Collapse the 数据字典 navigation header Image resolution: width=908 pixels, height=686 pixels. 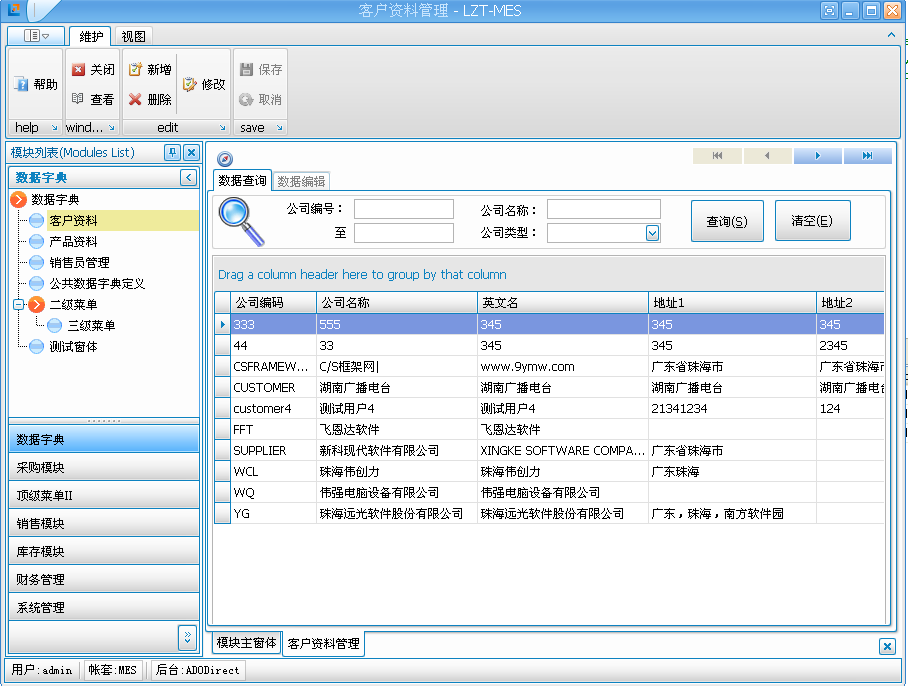(x=188, y=177)
